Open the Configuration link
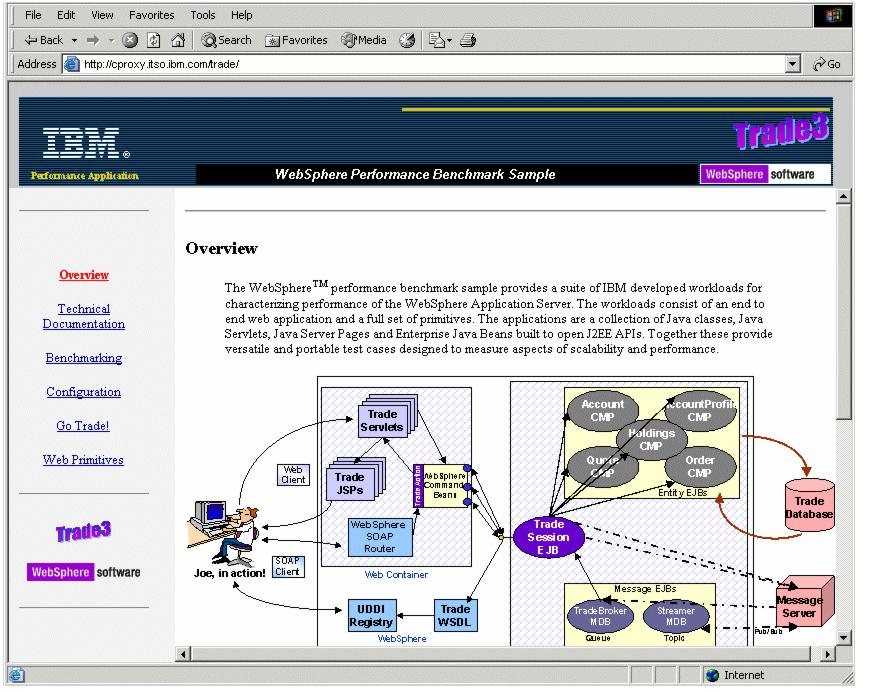This screenshot has width=891, height=692. [84, 392]
